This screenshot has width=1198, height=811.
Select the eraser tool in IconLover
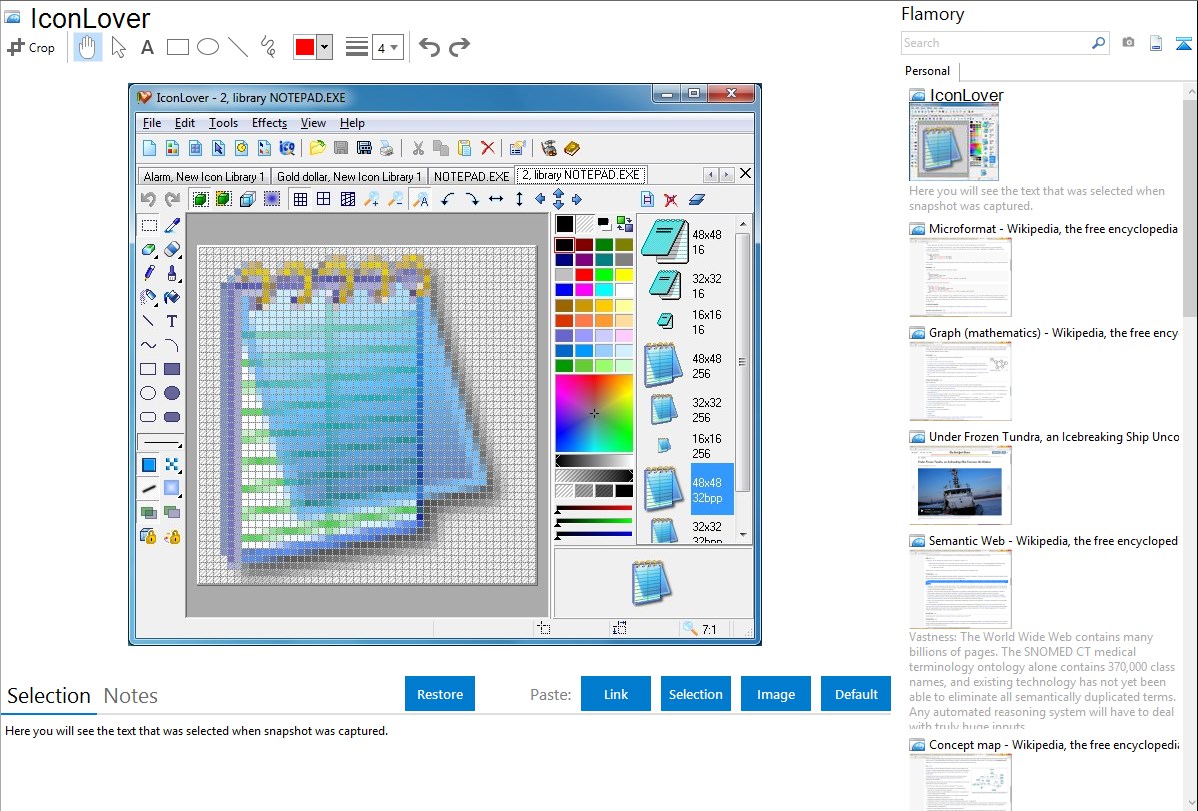pos(173,249)
